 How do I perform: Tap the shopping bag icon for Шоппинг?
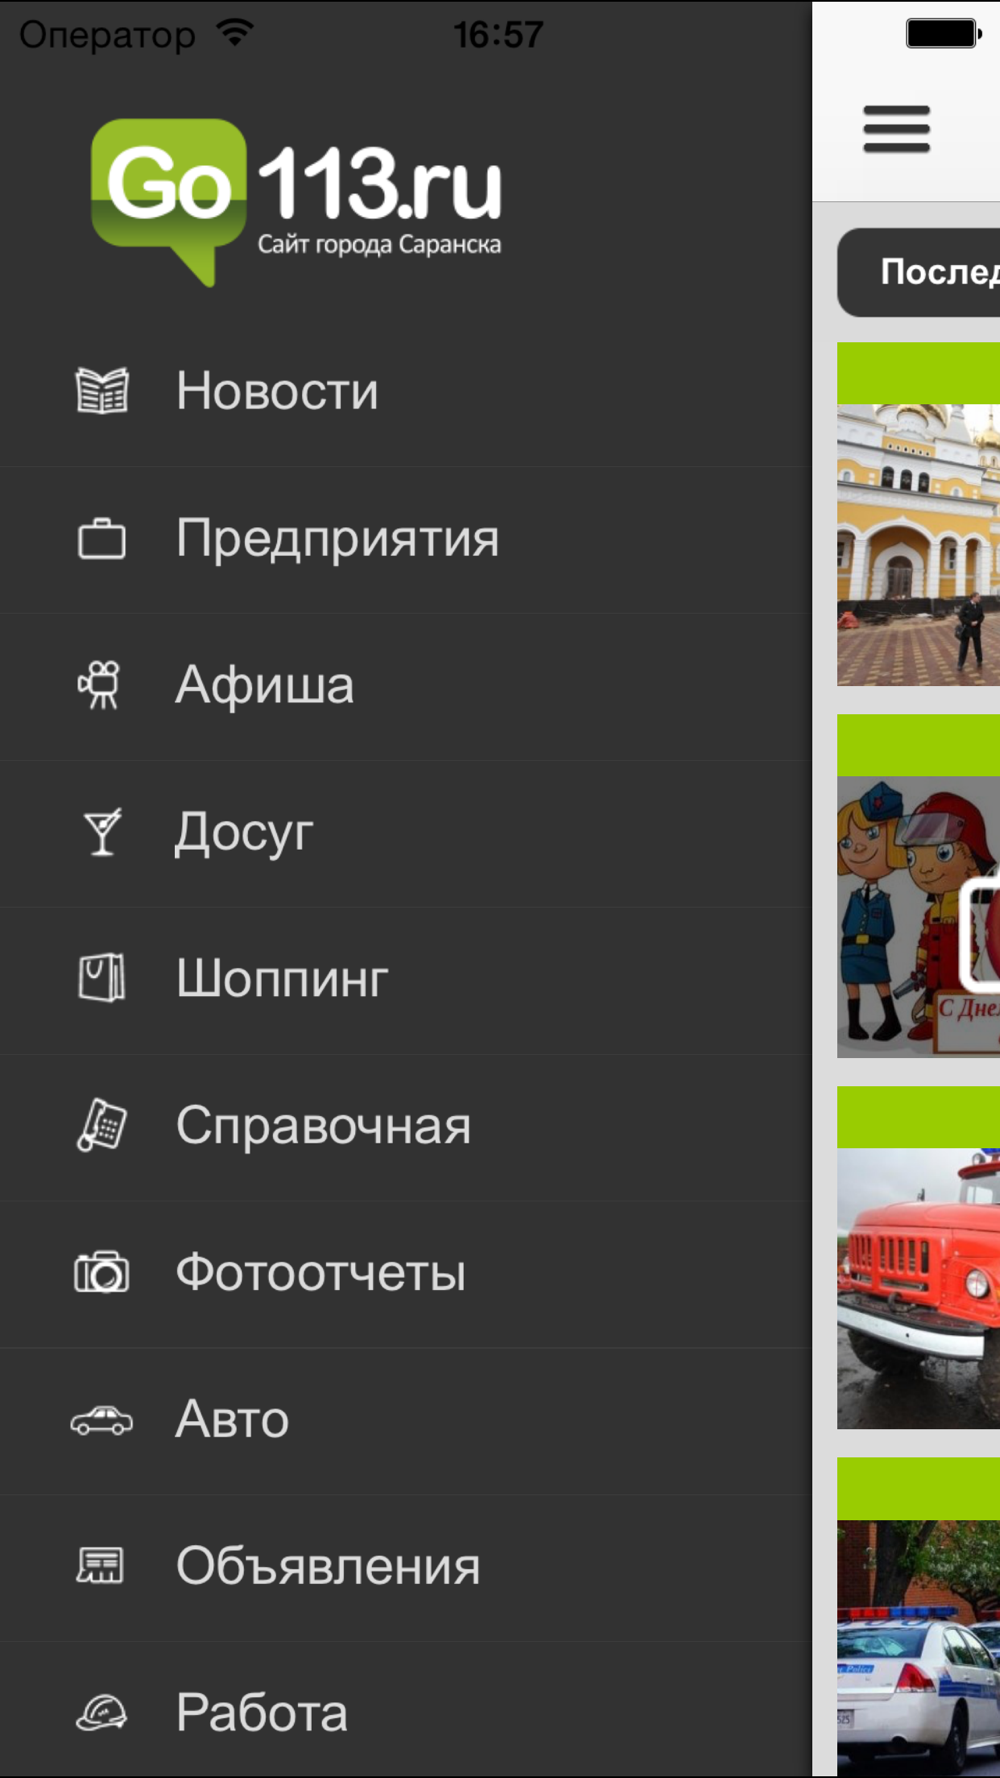(102, 978)
